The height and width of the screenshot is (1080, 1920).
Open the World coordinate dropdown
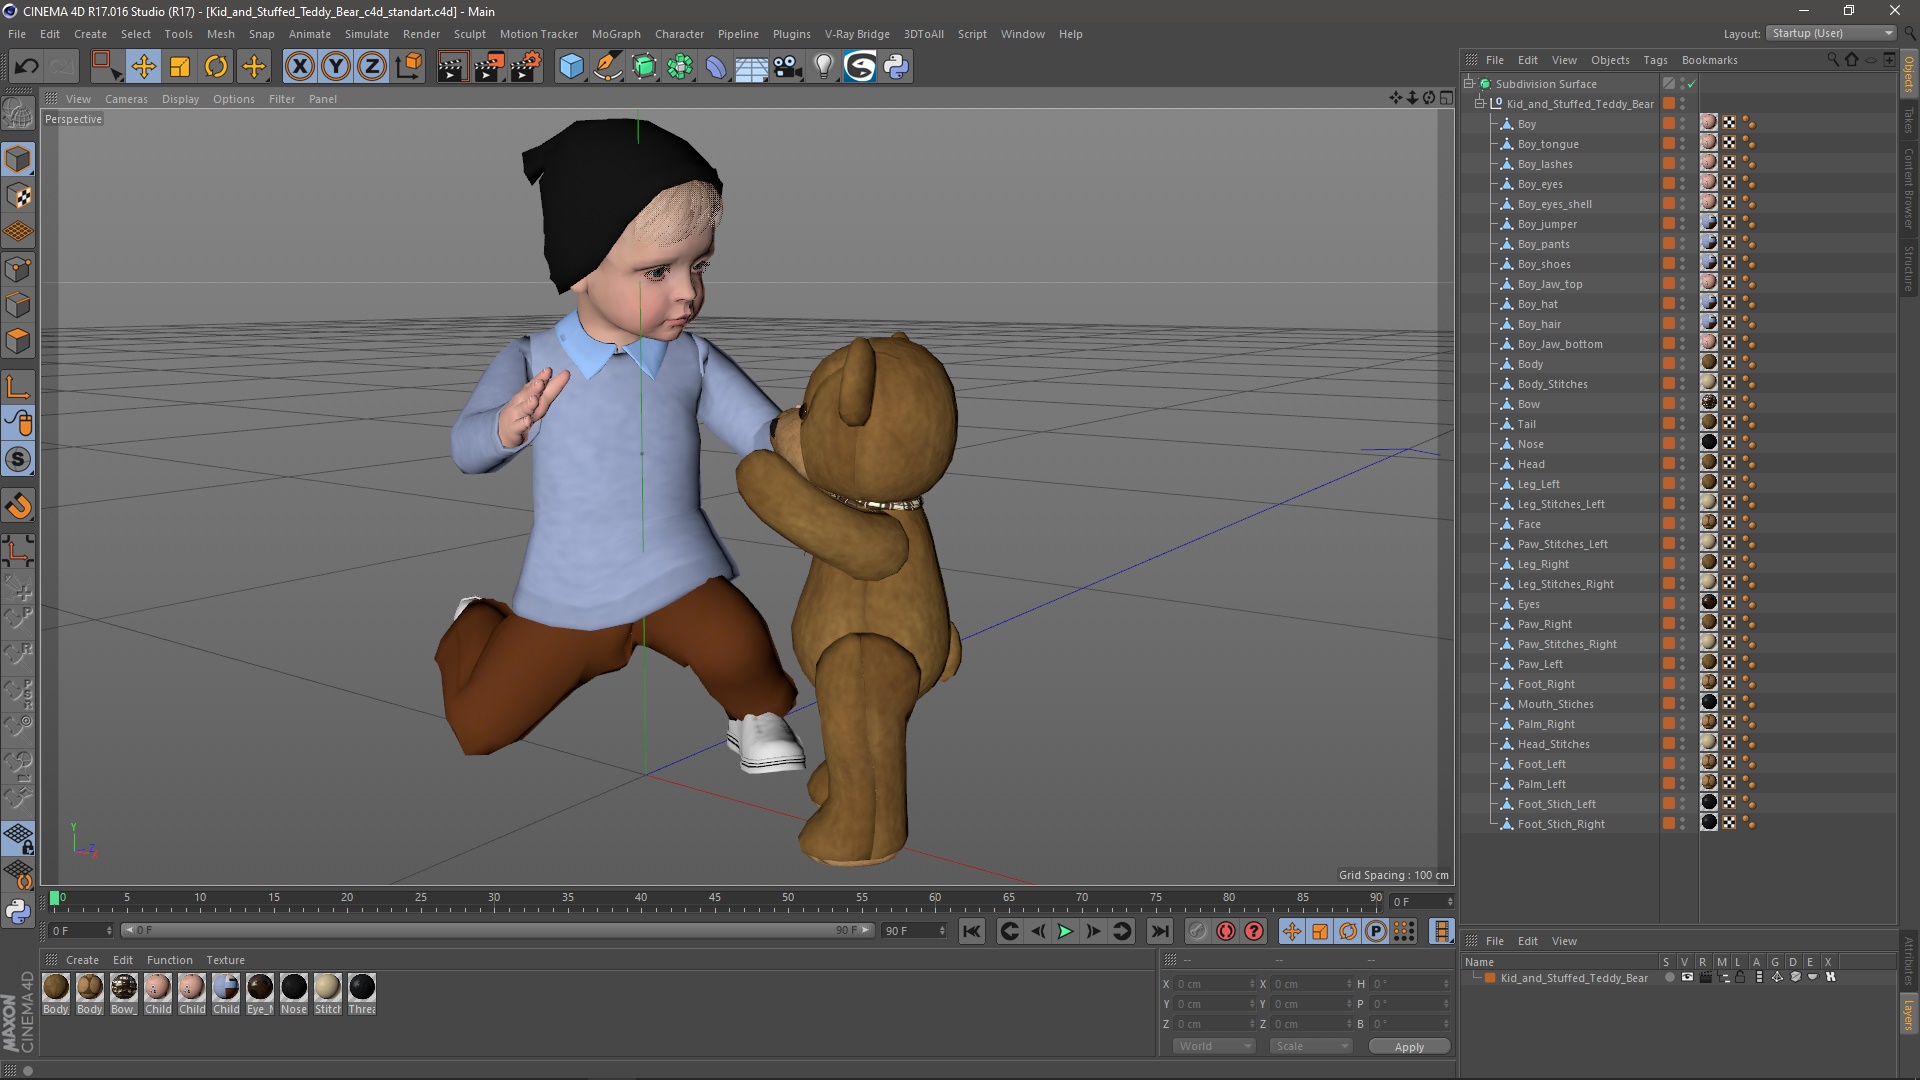[1214, 1046]
